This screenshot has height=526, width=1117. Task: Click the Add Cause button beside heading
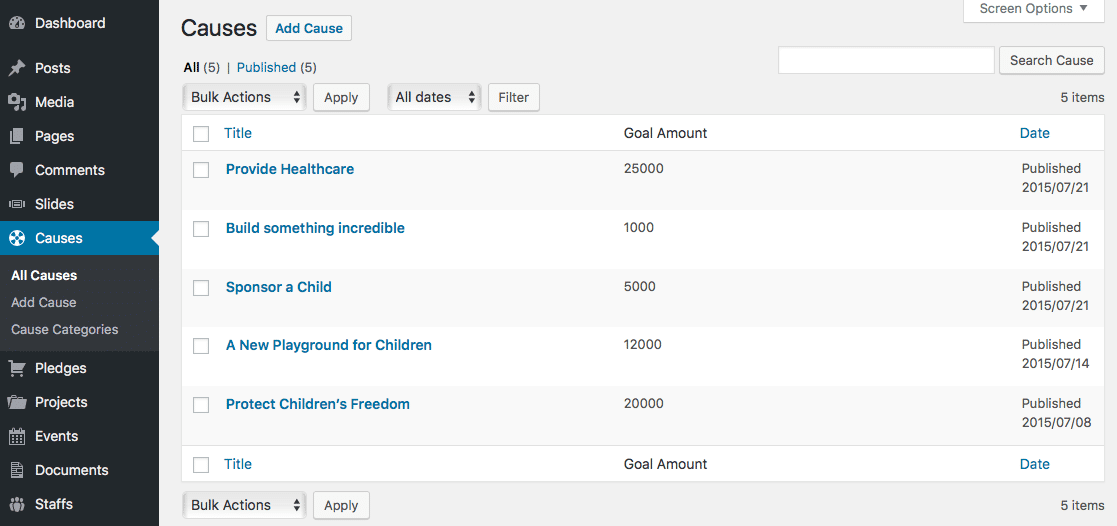tap(309, 29)
